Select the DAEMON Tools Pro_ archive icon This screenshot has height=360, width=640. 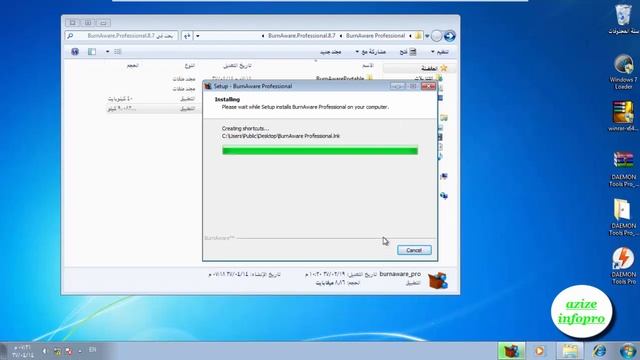tap(623, 169)
